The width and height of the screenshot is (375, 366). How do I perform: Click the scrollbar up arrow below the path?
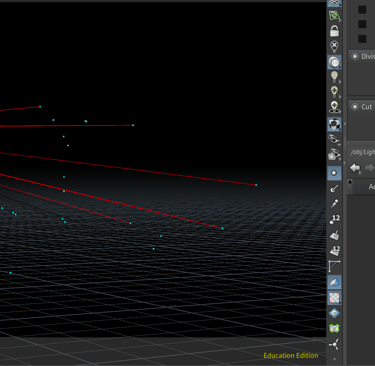click(350, 182)
